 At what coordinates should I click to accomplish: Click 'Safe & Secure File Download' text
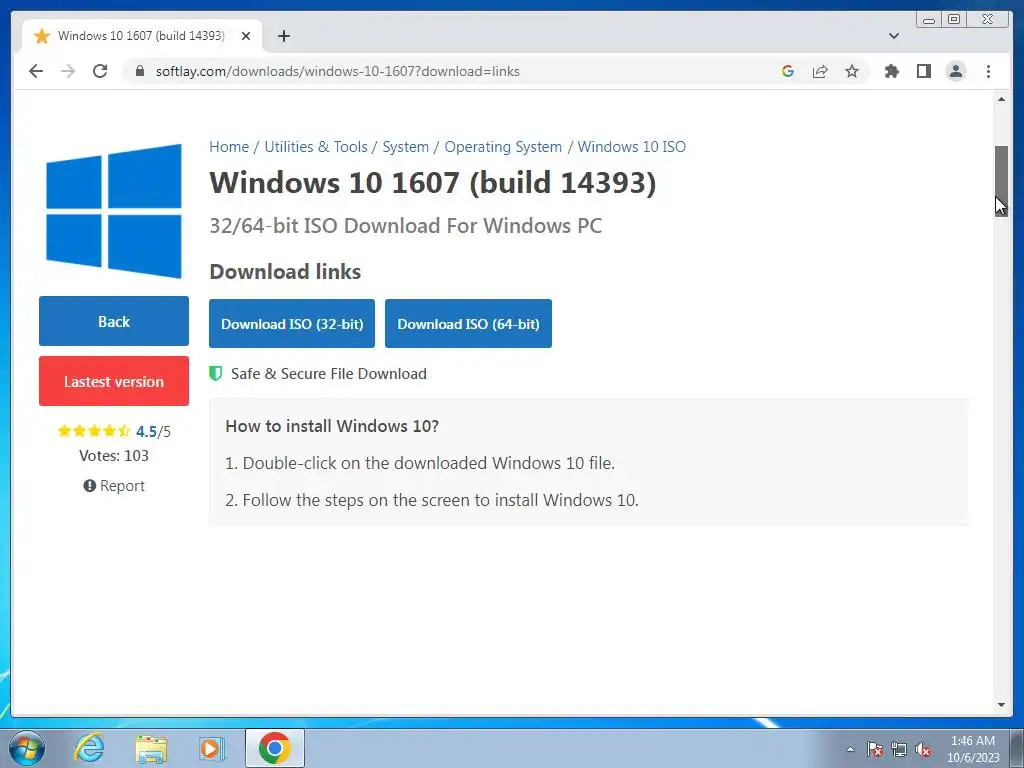[328, 374]
